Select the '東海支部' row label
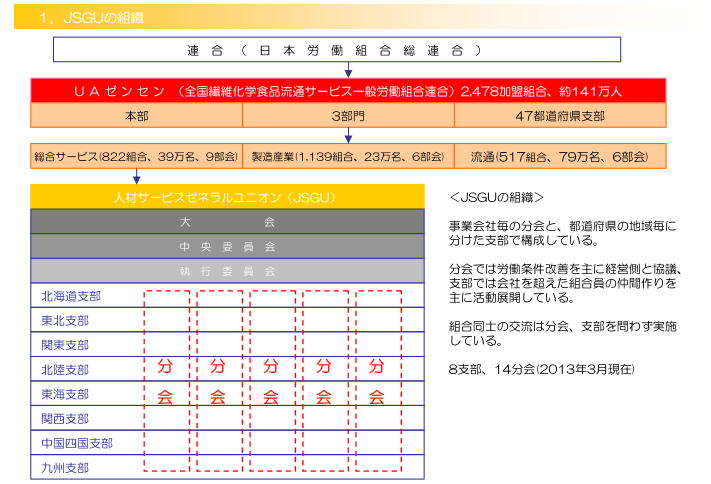 point(65,394)
